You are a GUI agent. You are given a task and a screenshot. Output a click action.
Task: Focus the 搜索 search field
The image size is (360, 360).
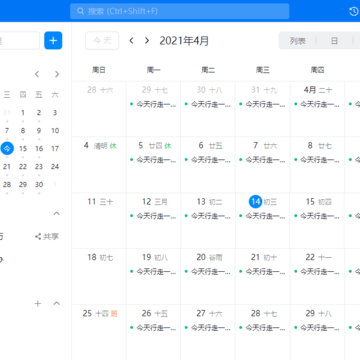pos(180,11)
